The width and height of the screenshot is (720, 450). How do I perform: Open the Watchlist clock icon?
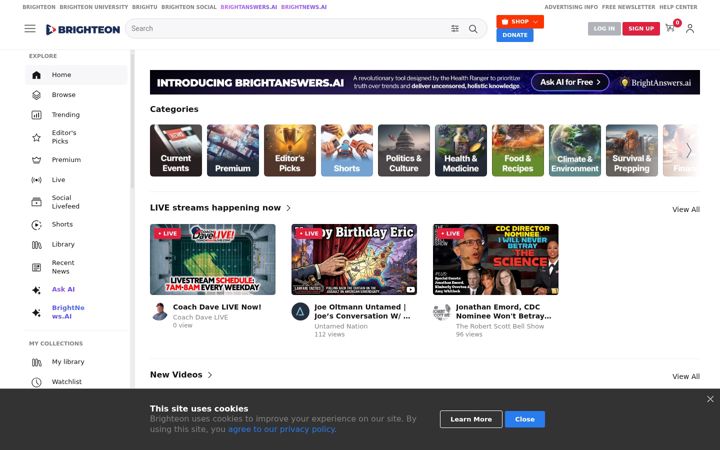pos(36,382)
